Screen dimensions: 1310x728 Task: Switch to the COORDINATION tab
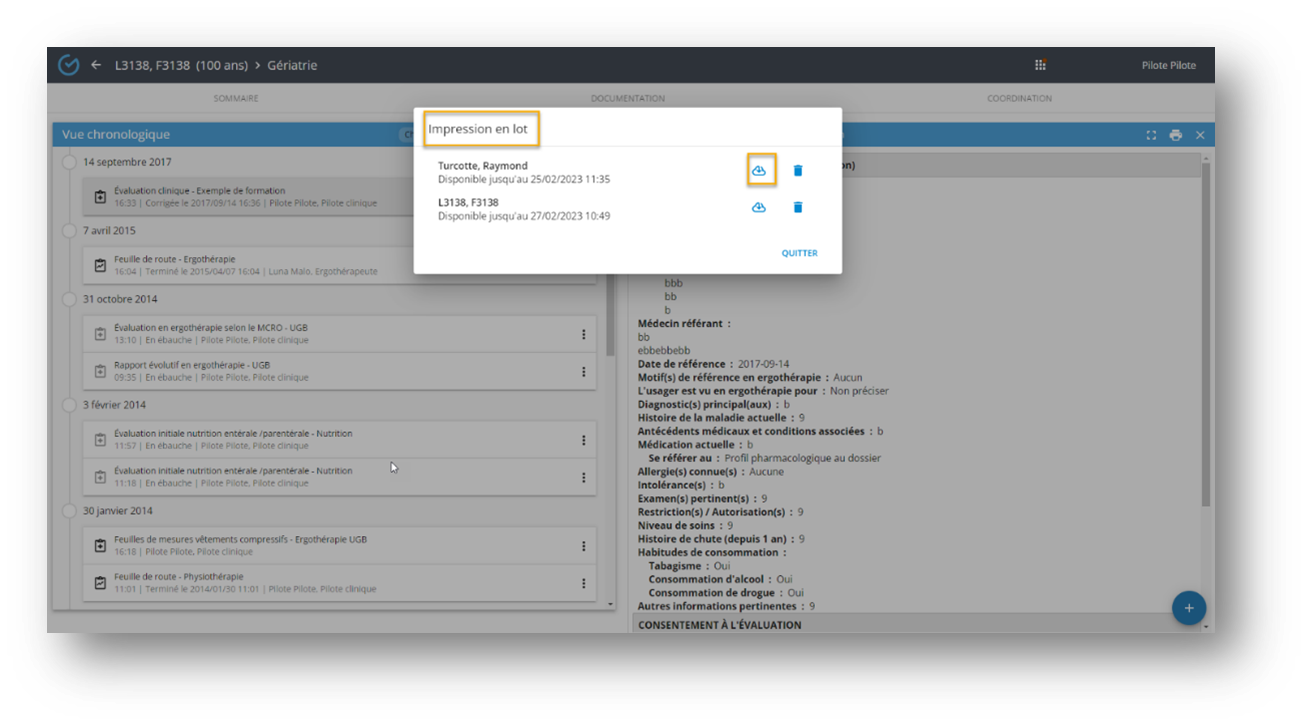tap(1019, 98)
